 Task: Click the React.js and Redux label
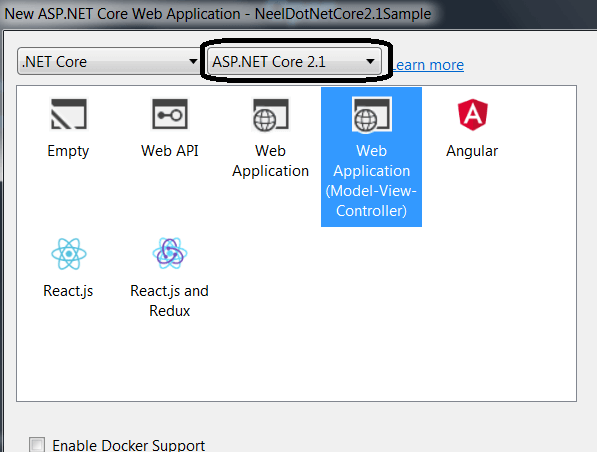(169, 301)
